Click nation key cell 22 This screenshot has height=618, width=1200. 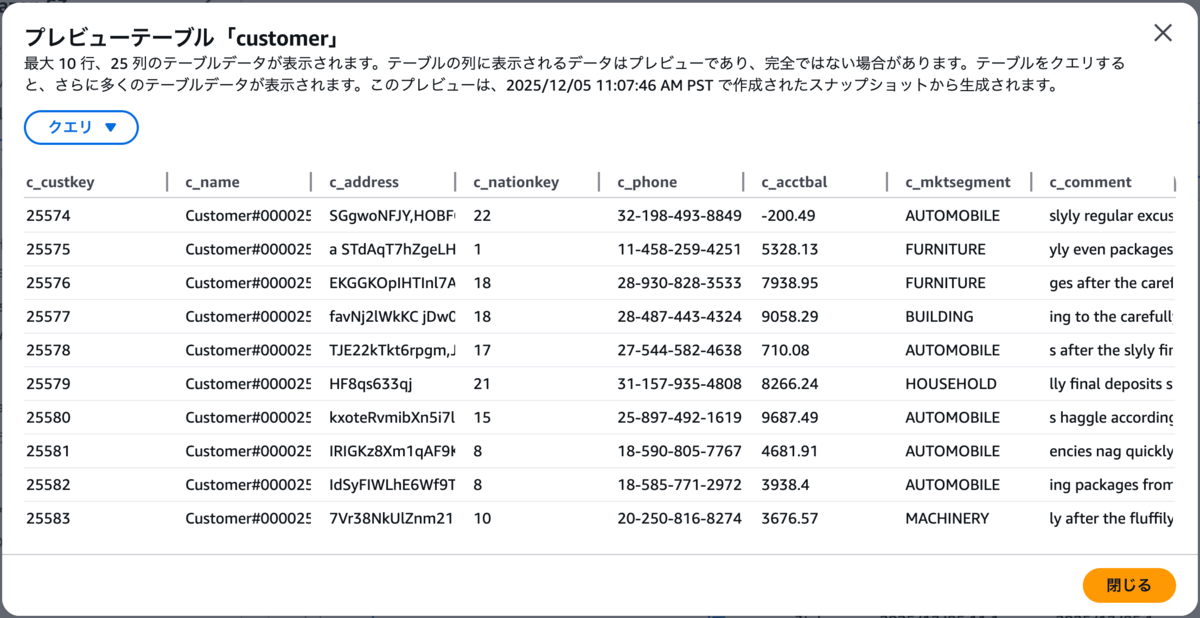pyautogui.click(x=482, y=215)
